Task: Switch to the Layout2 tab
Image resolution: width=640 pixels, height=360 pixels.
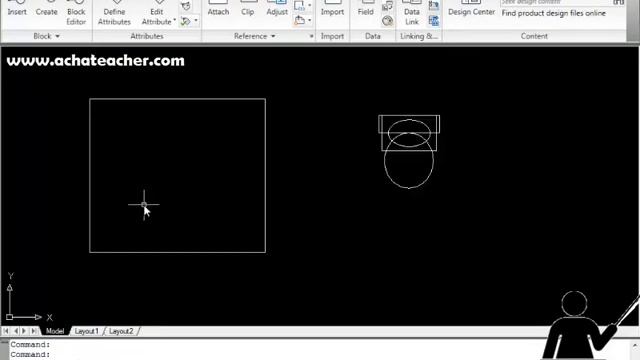Action: coord(121,331)
